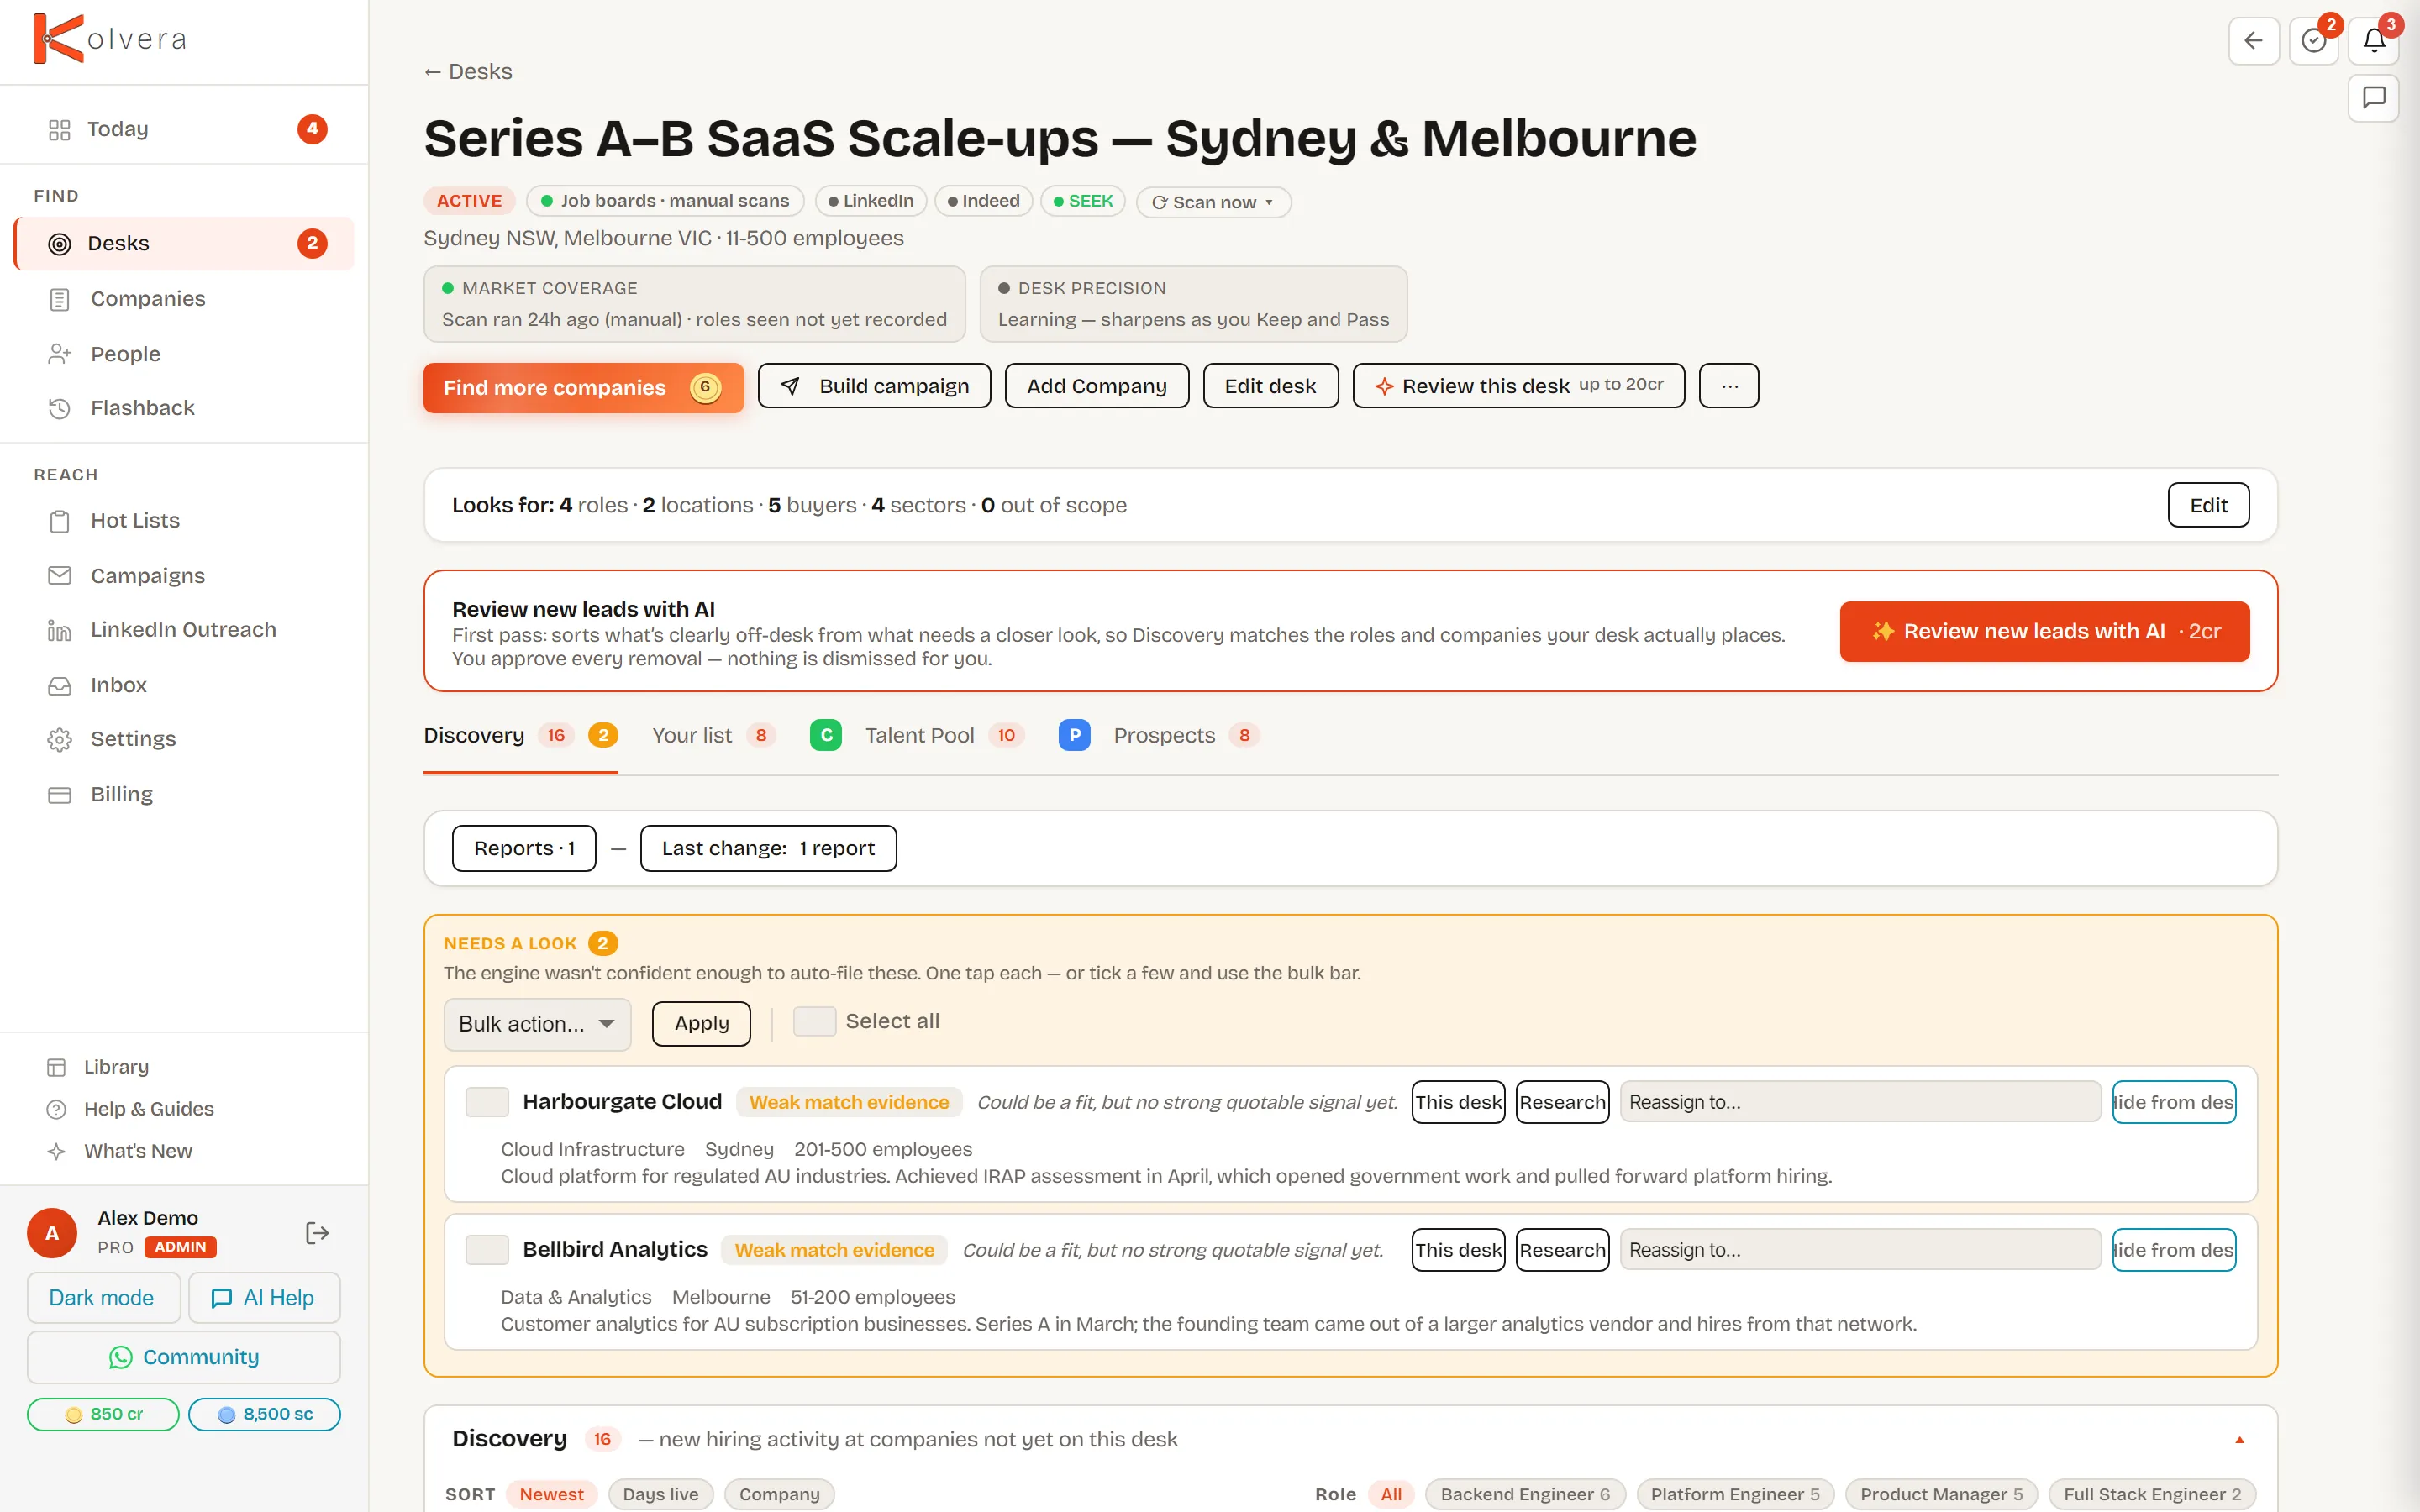Filter roles by Backend Engineer

1525,1494
